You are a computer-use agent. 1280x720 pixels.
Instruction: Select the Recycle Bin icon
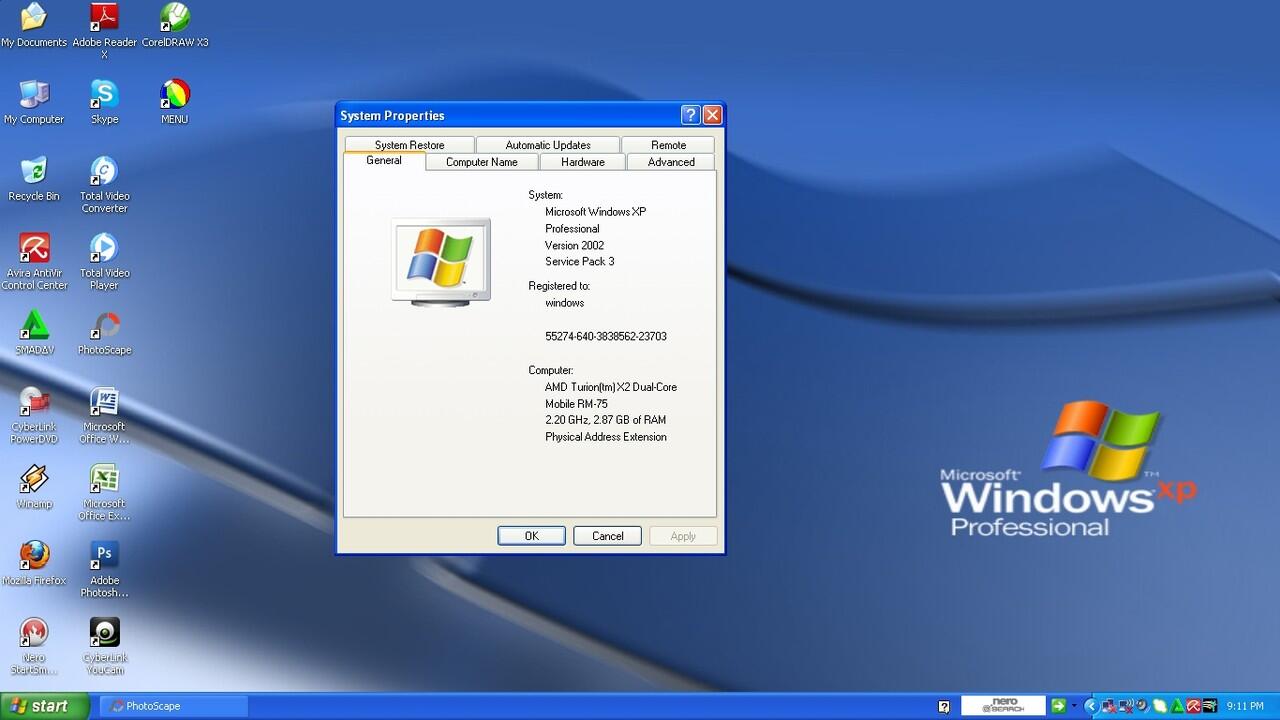(x=34, y=180)
